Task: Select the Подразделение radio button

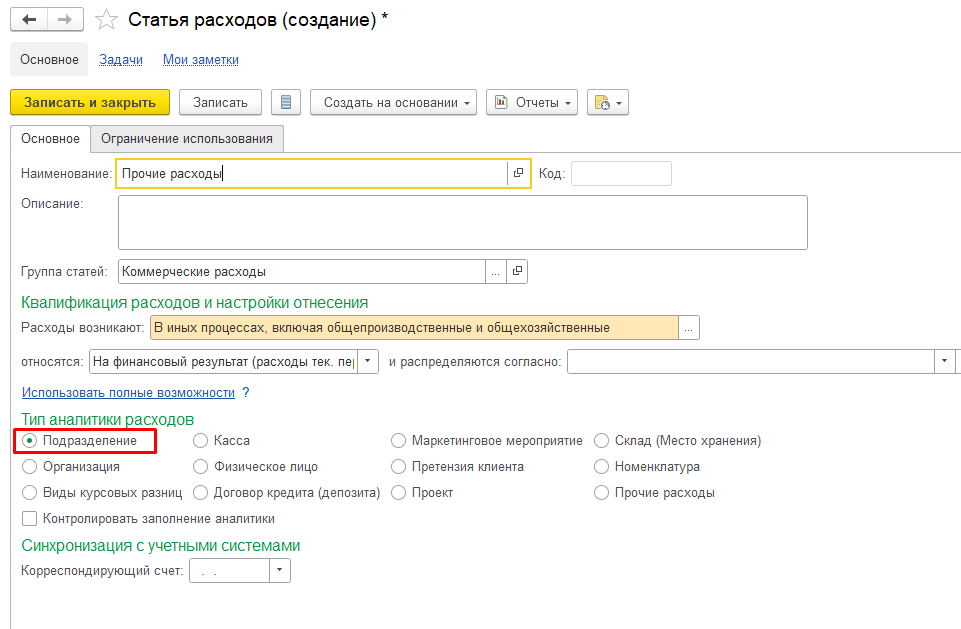Action: click(29, 440)
